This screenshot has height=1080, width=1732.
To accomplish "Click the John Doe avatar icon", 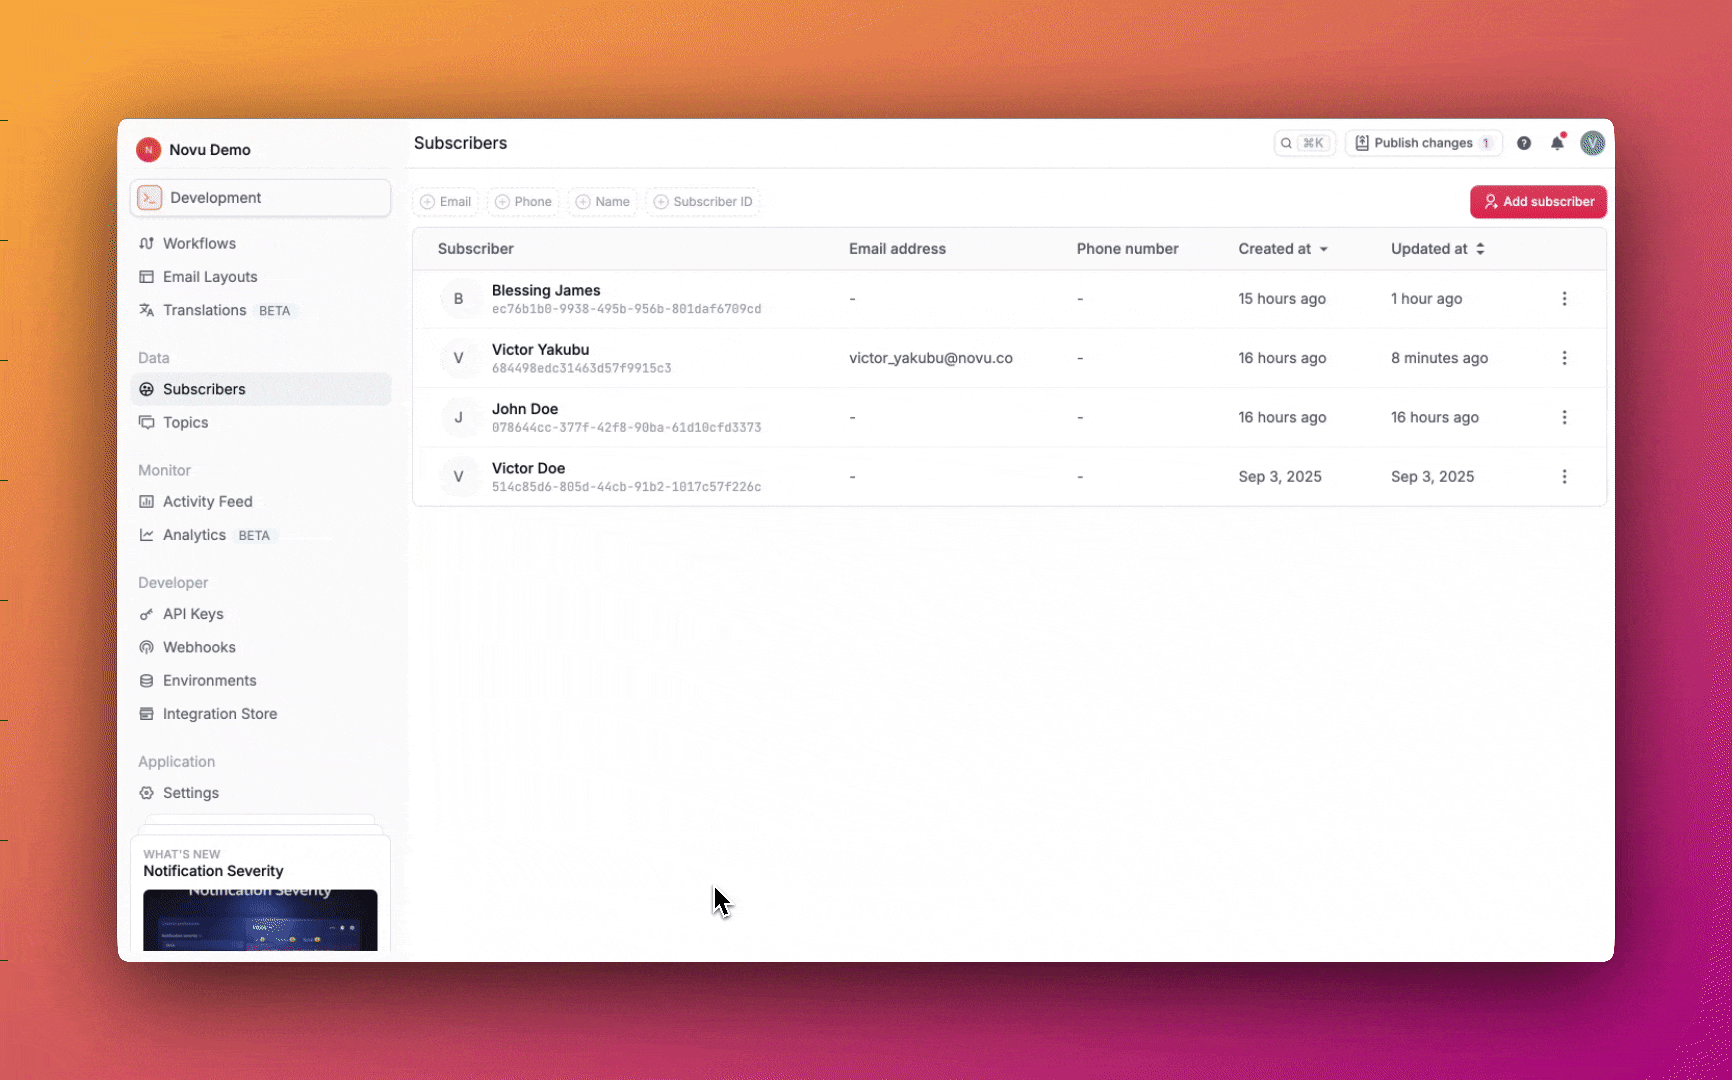I will coord(459,417).
